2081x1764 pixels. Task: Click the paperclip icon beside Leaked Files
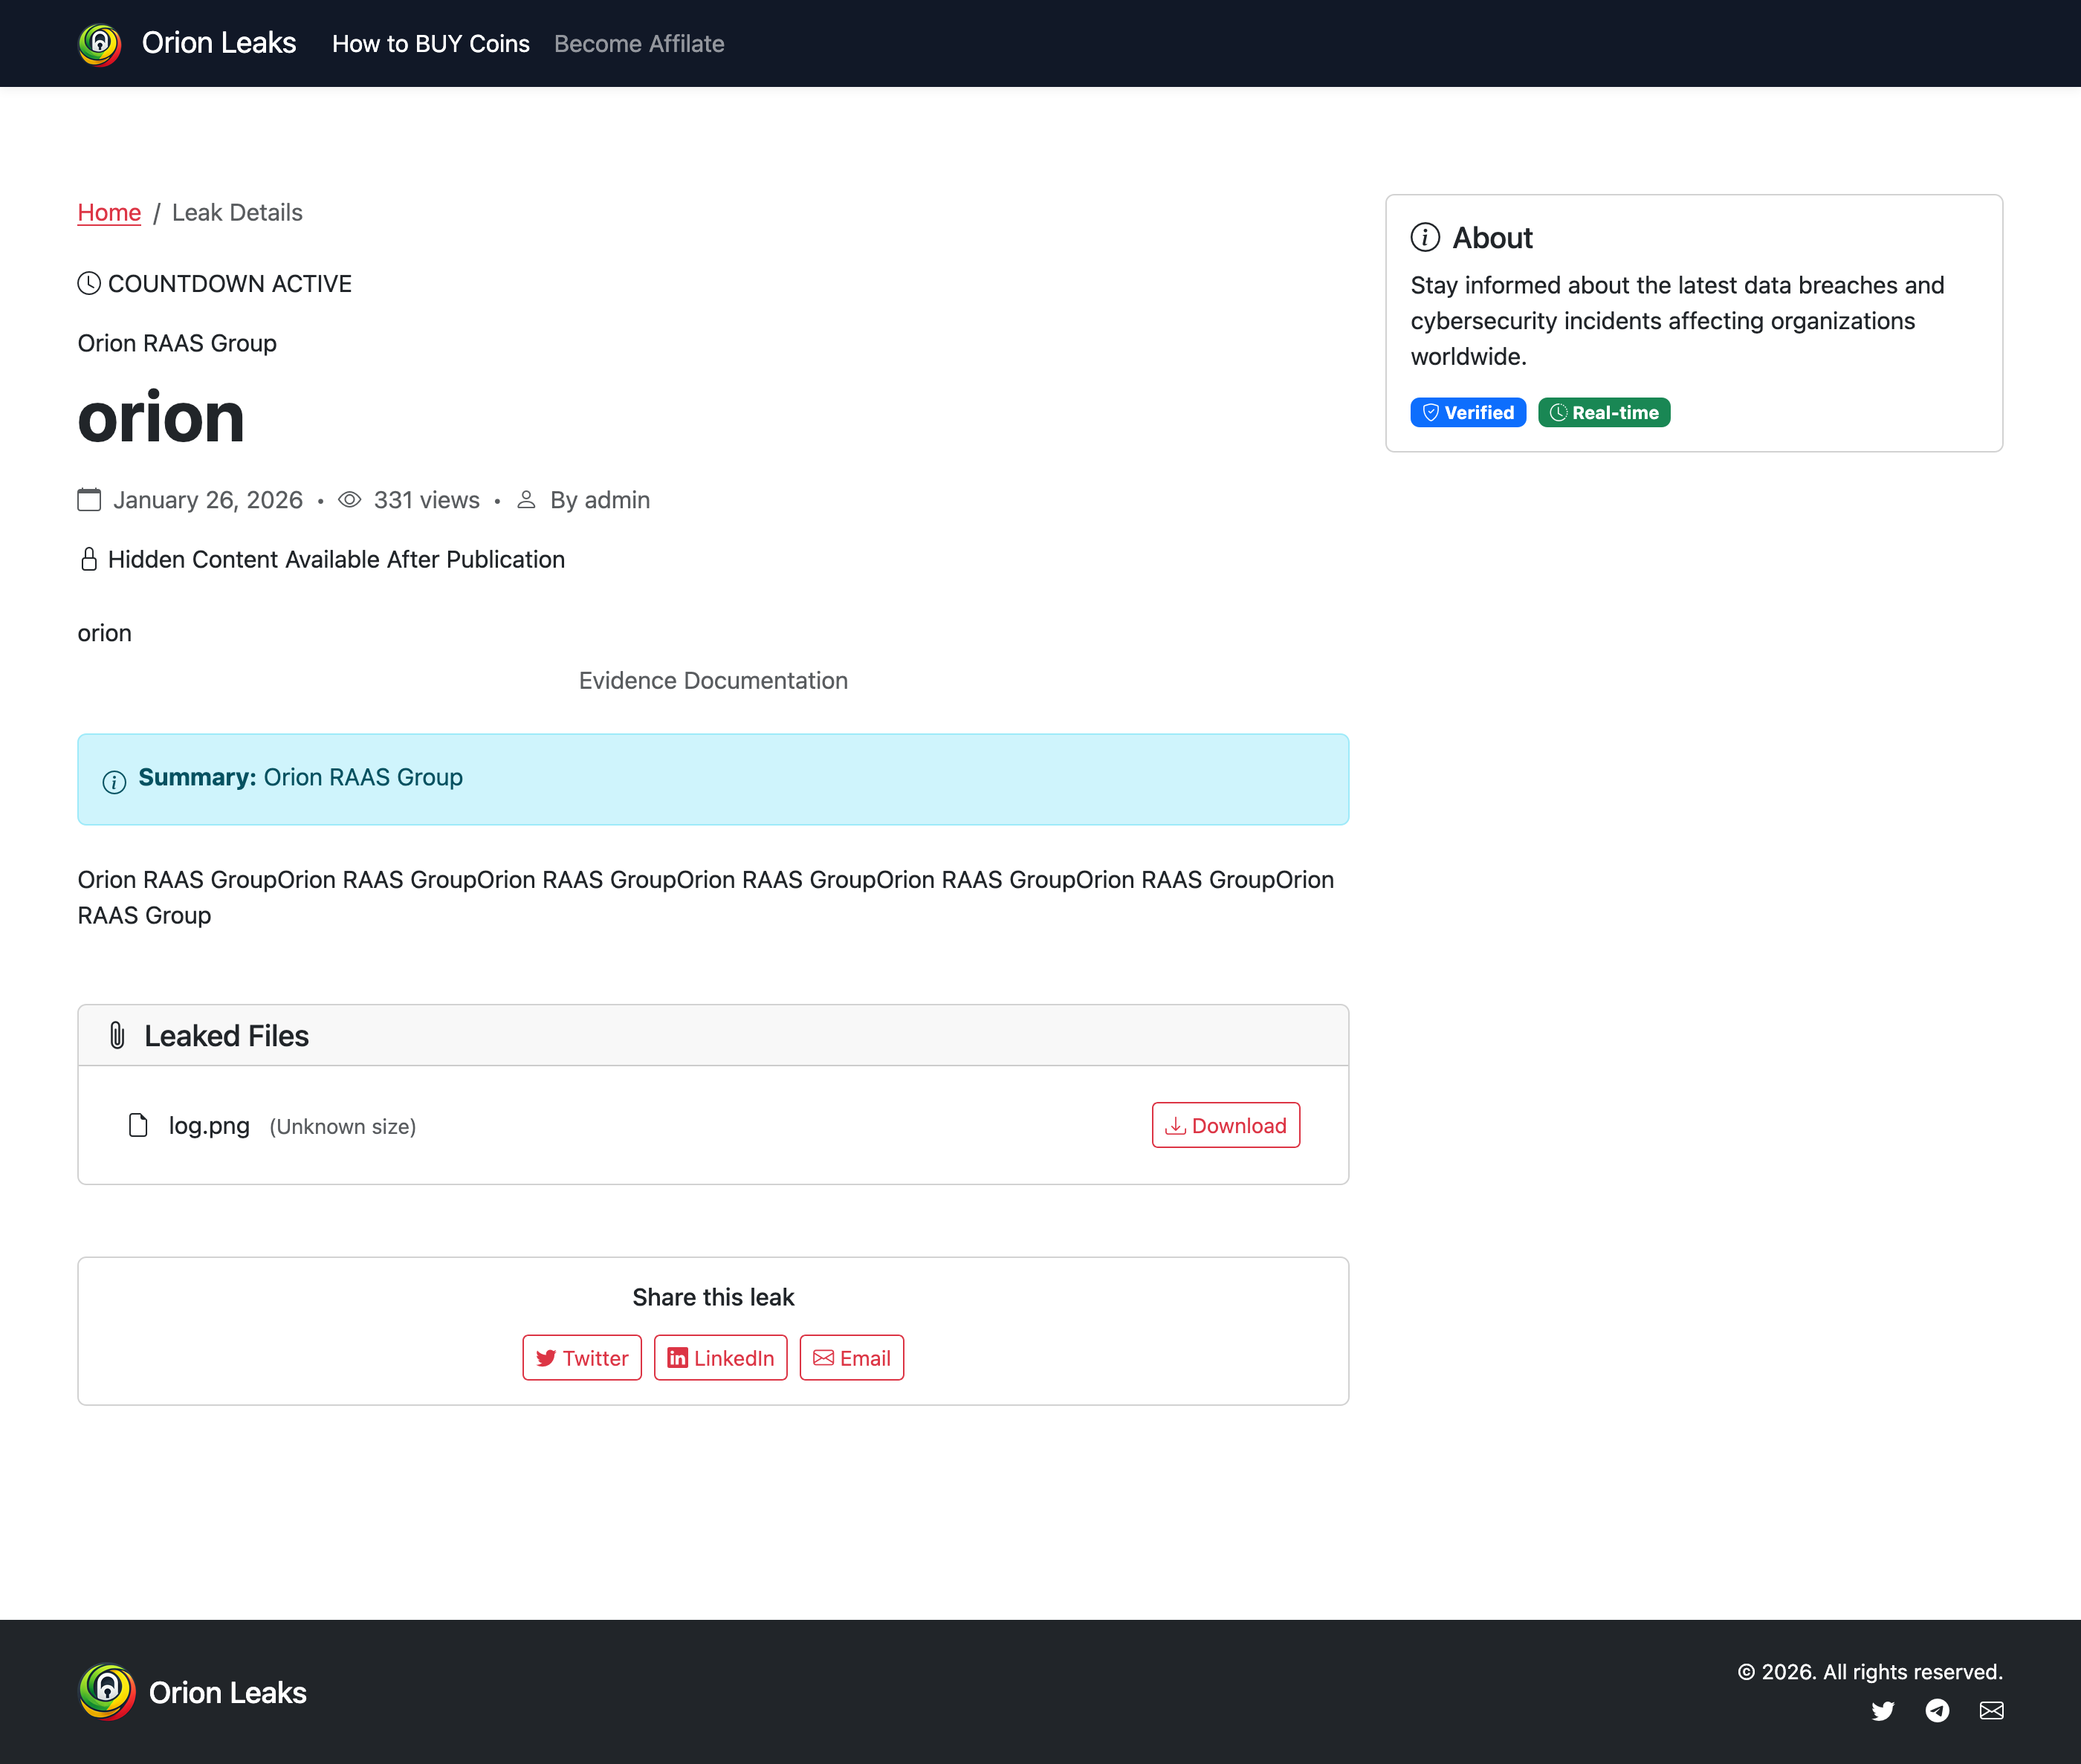click(x=117, y=1036)
